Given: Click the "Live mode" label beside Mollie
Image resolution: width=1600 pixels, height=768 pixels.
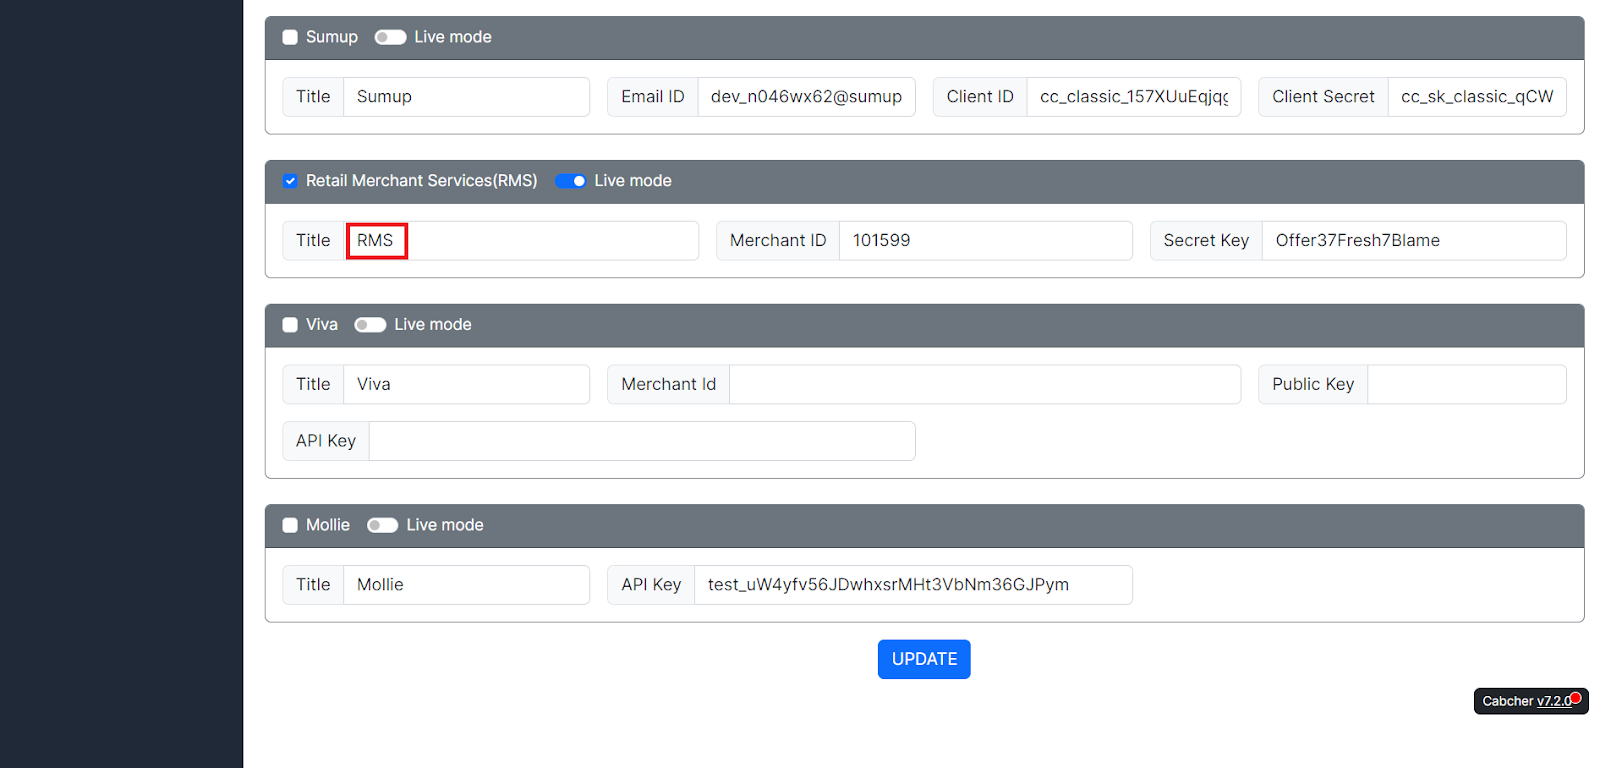Looking at the screenshot, I should tap(445, 525).
